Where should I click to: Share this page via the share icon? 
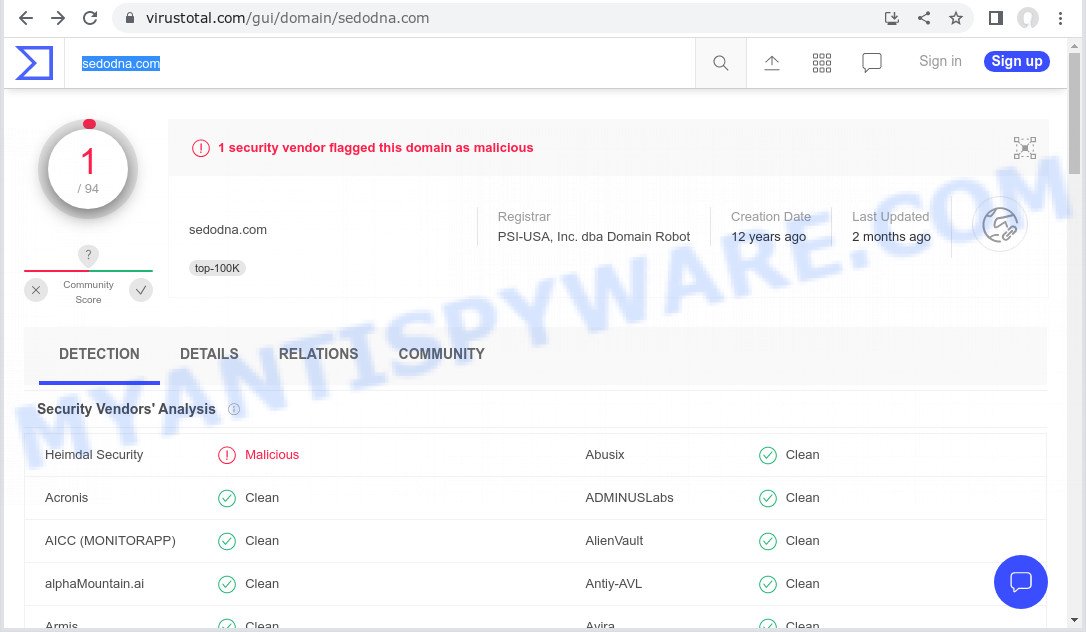pyautogui.click(x=924, y=18)
